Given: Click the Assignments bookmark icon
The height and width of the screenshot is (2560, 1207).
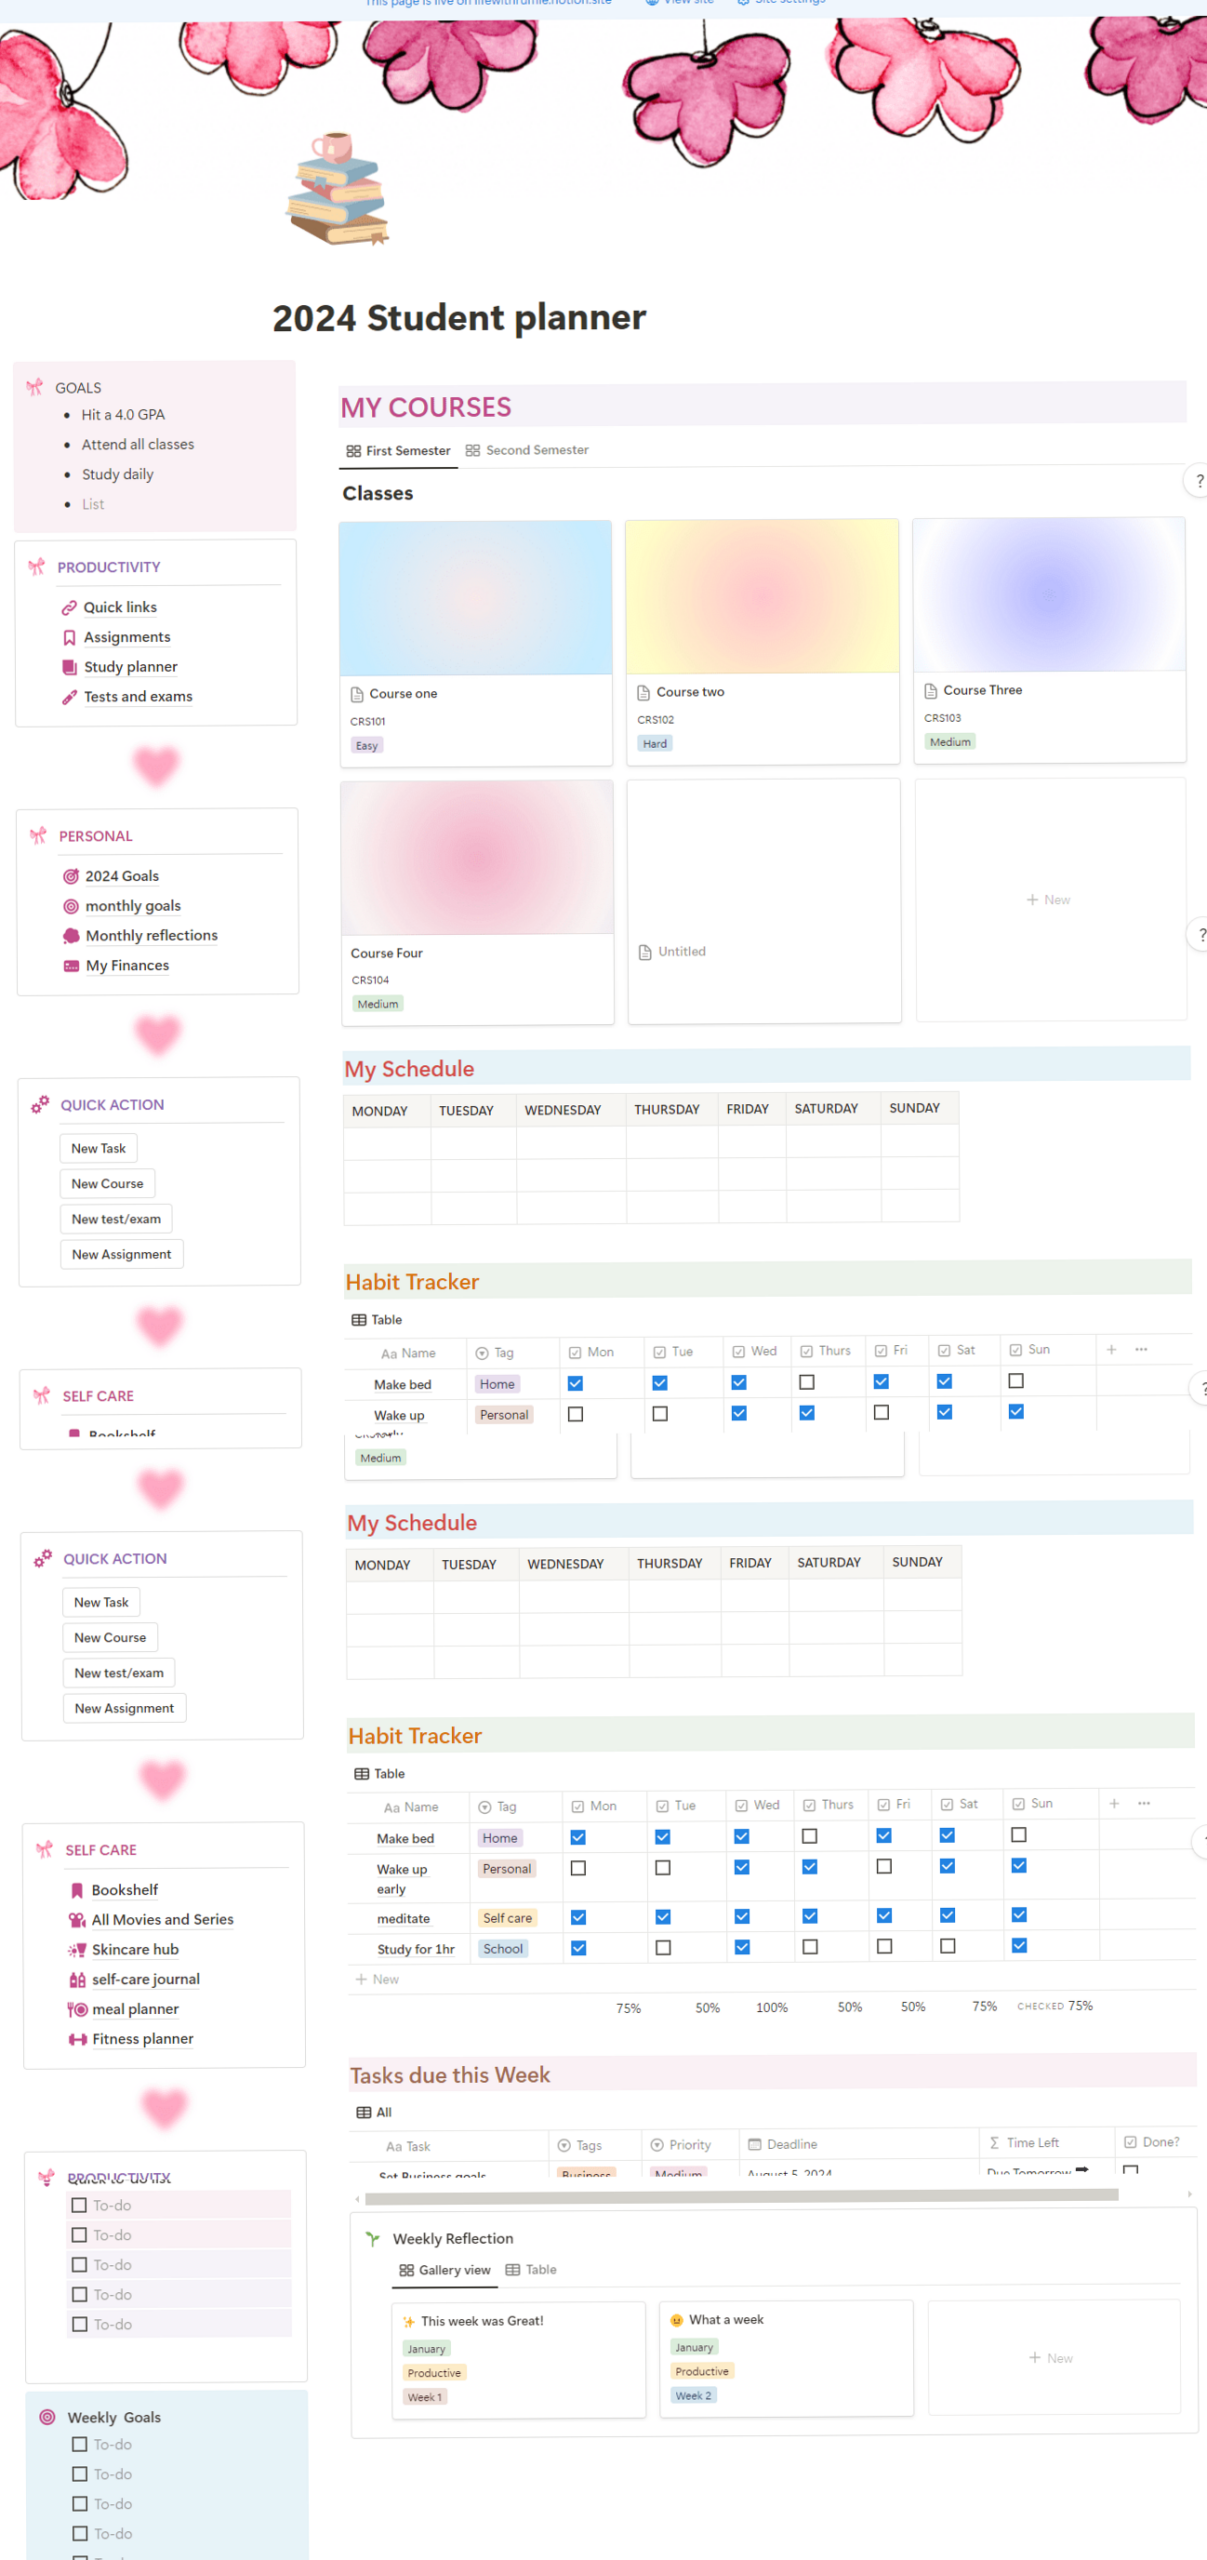Looking at the screenshot, I should tap(69, 637).
